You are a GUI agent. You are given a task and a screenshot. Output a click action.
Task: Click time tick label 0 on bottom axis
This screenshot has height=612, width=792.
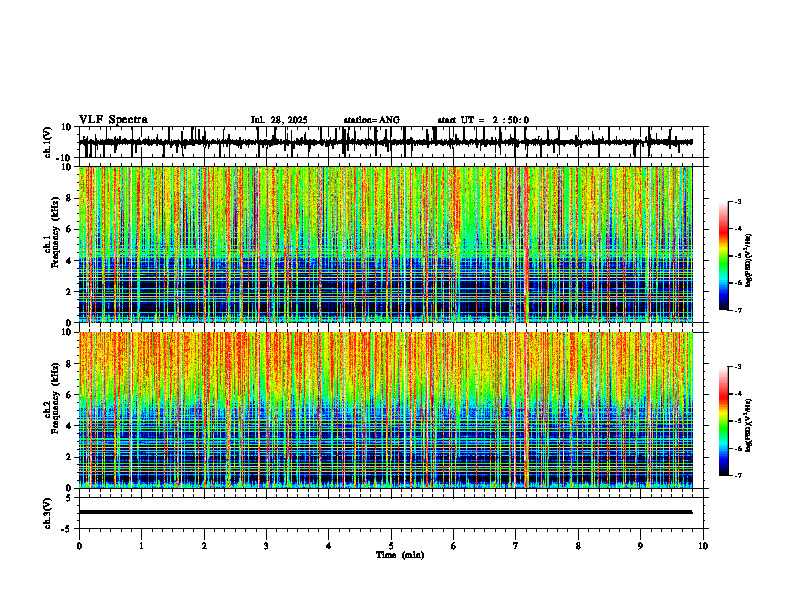[x=79, y=546]
